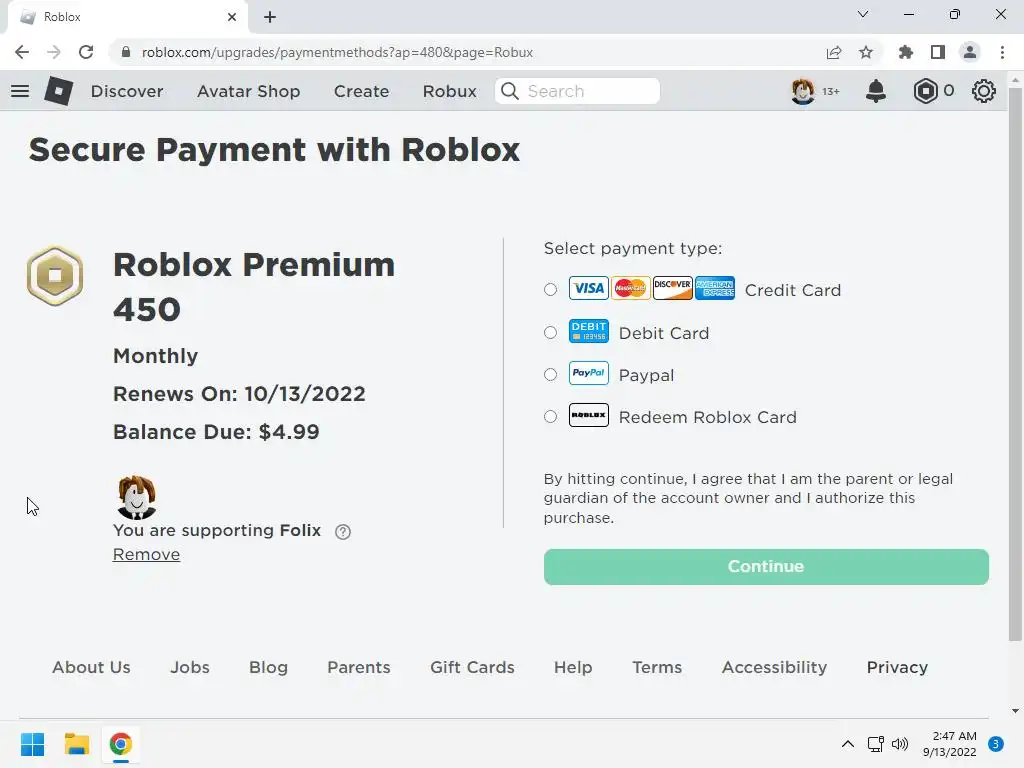Open the Windows Start menu
Viewport: 1024px width, 768px height.
tap(32, 744)
